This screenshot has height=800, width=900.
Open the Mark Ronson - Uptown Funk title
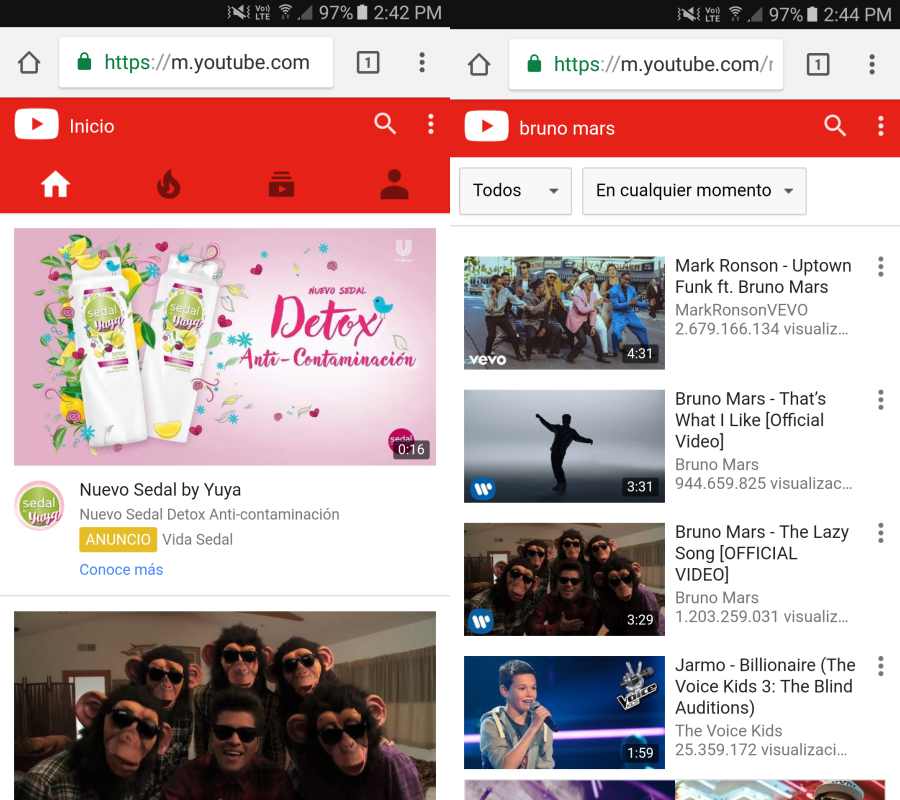[x=763, y=276]
